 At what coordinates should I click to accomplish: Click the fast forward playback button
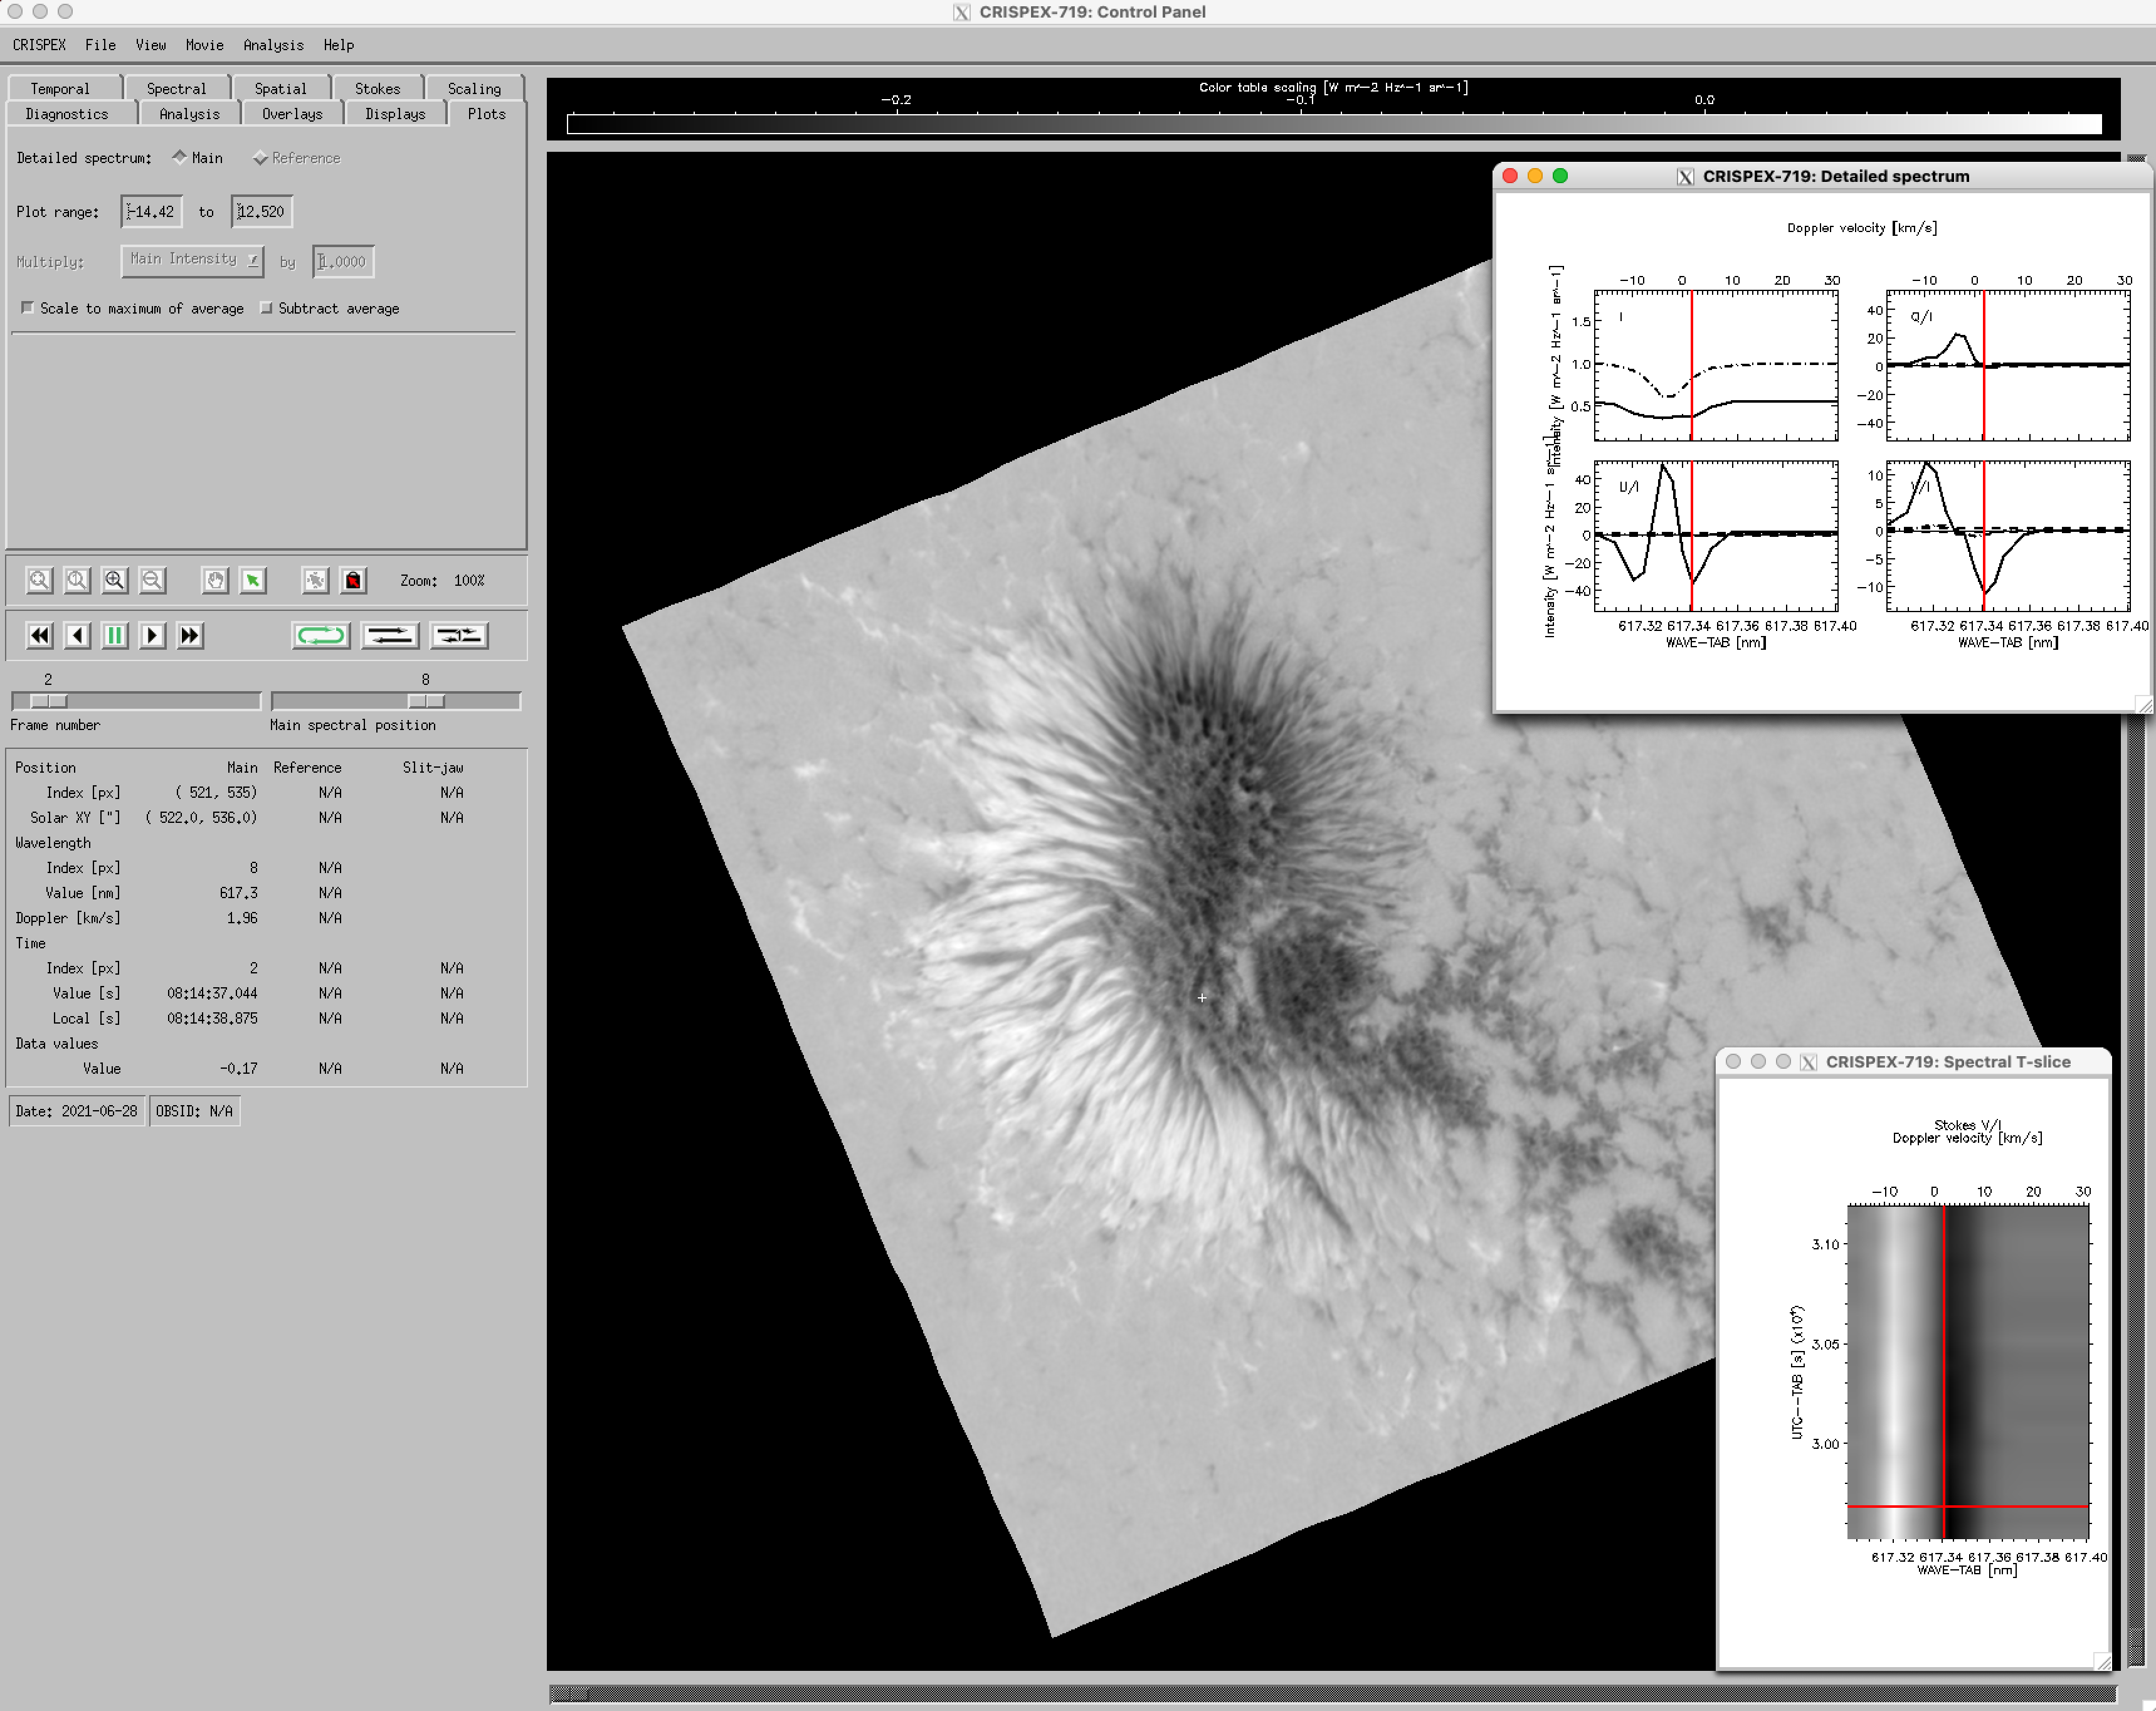tap(190, 635)
